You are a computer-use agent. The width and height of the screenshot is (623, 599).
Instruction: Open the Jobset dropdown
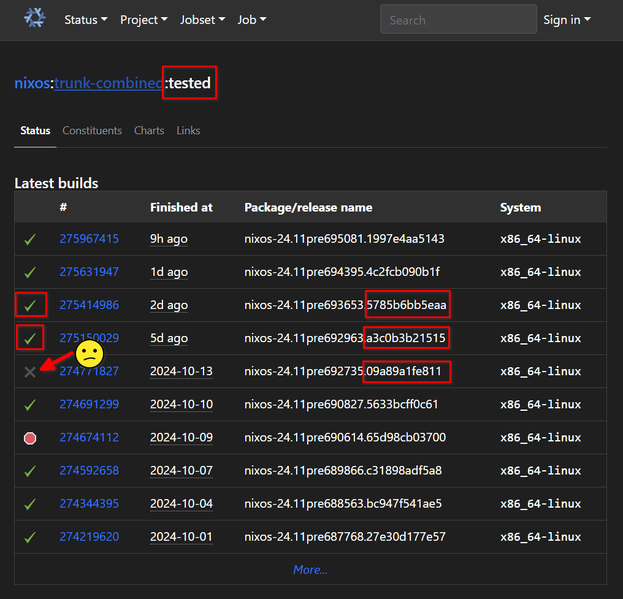203,20
